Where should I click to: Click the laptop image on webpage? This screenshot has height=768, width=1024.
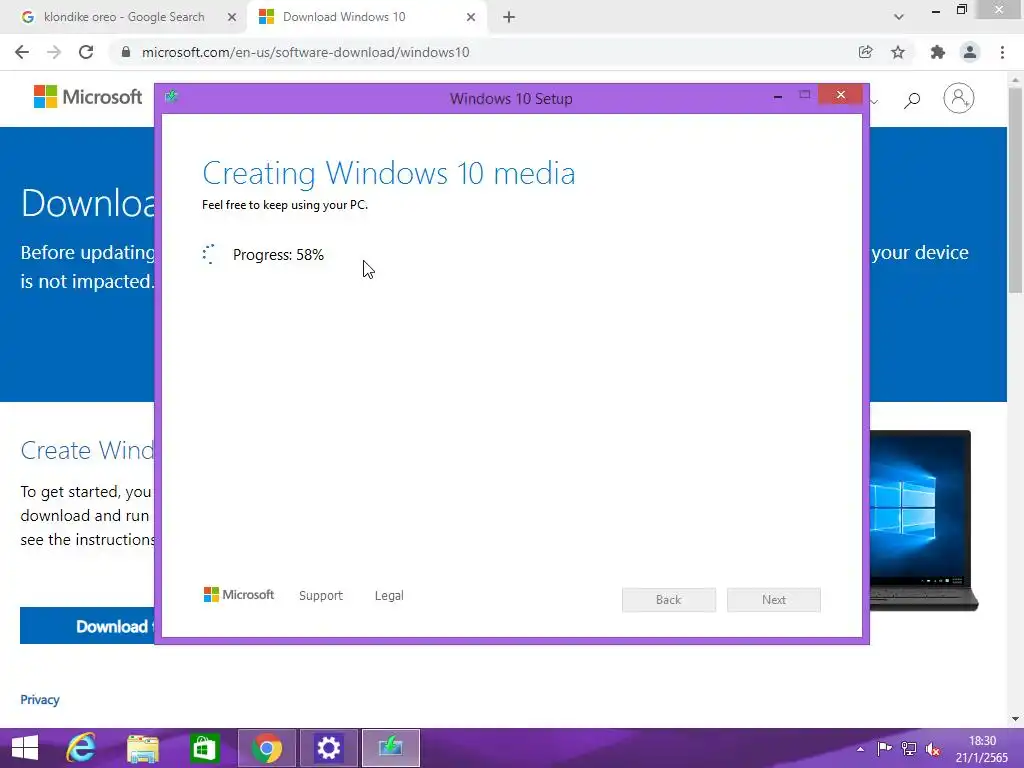(922, 520)
